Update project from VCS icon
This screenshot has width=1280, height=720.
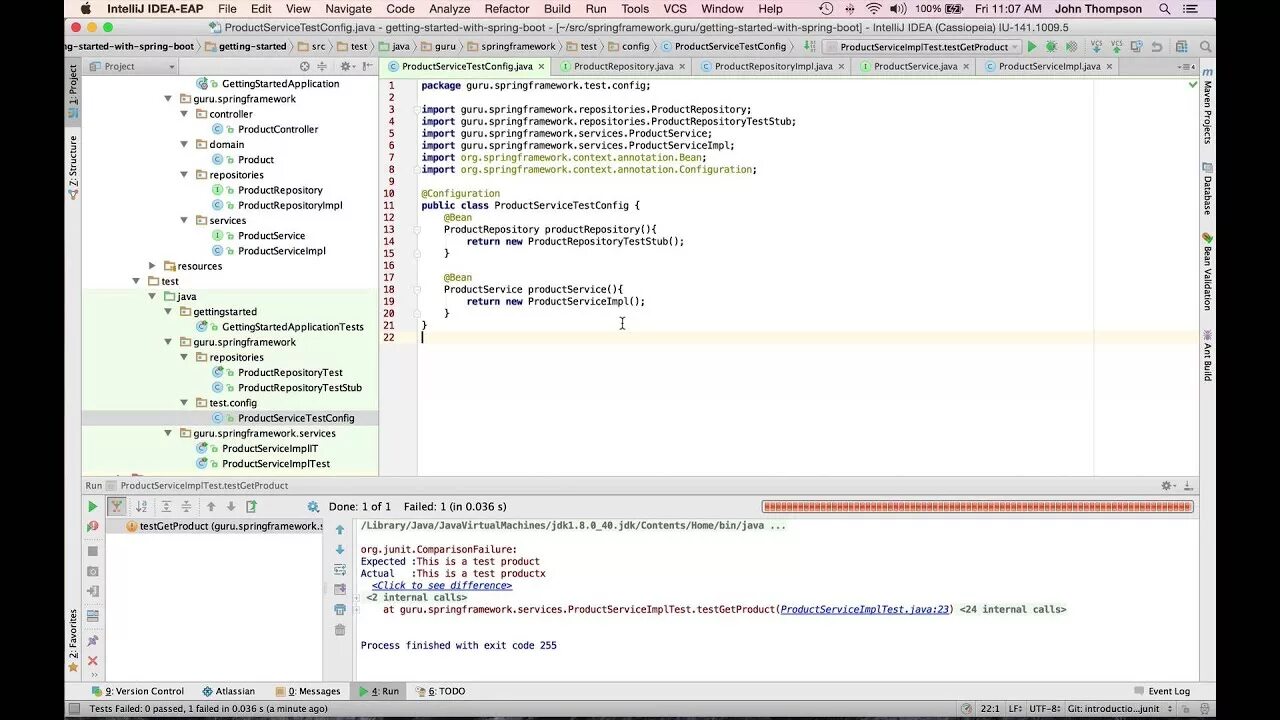(1096, 47)
